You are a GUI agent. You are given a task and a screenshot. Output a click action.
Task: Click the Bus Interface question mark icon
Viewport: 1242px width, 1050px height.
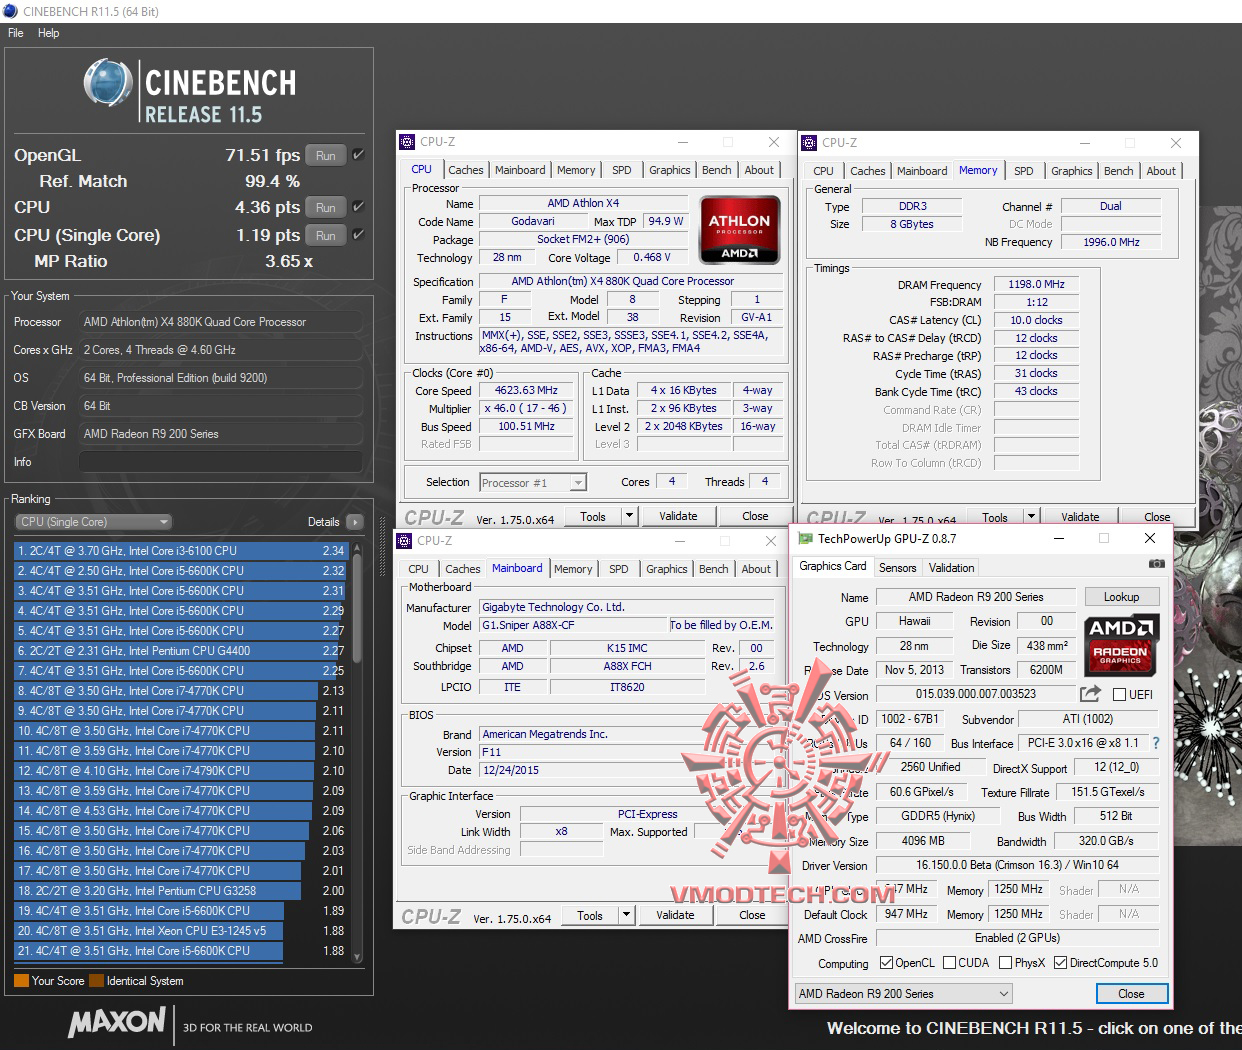tap(1156, 743)
